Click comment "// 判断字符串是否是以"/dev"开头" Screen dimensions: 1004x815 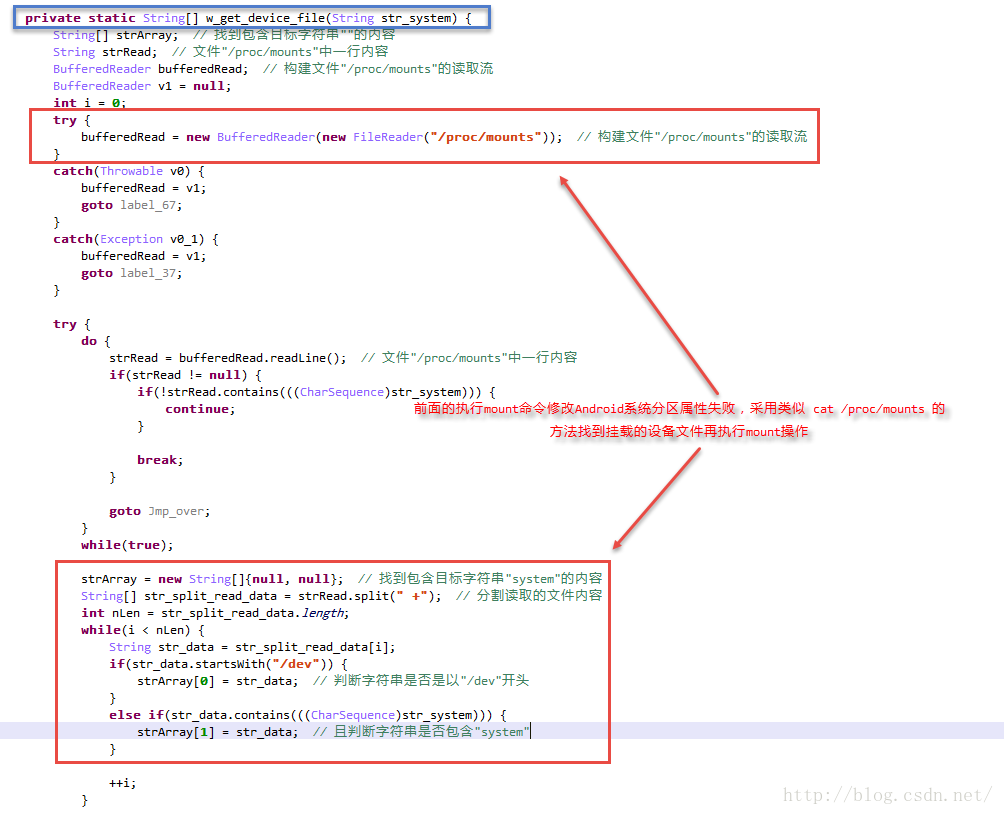tap(421, 681)
